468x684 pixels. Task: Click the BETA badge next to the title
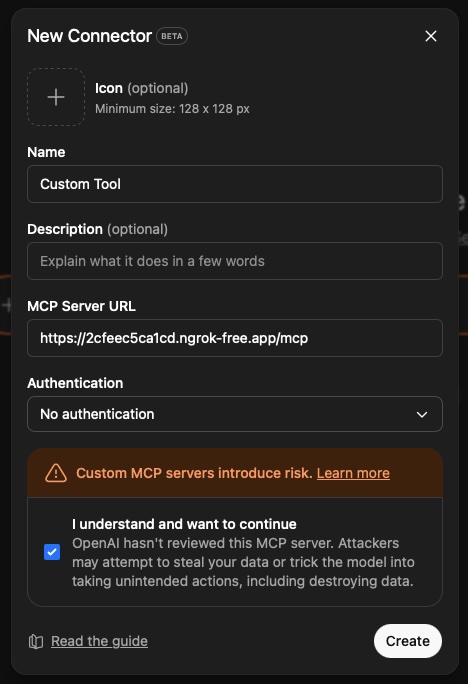click(x=172, y=36)
